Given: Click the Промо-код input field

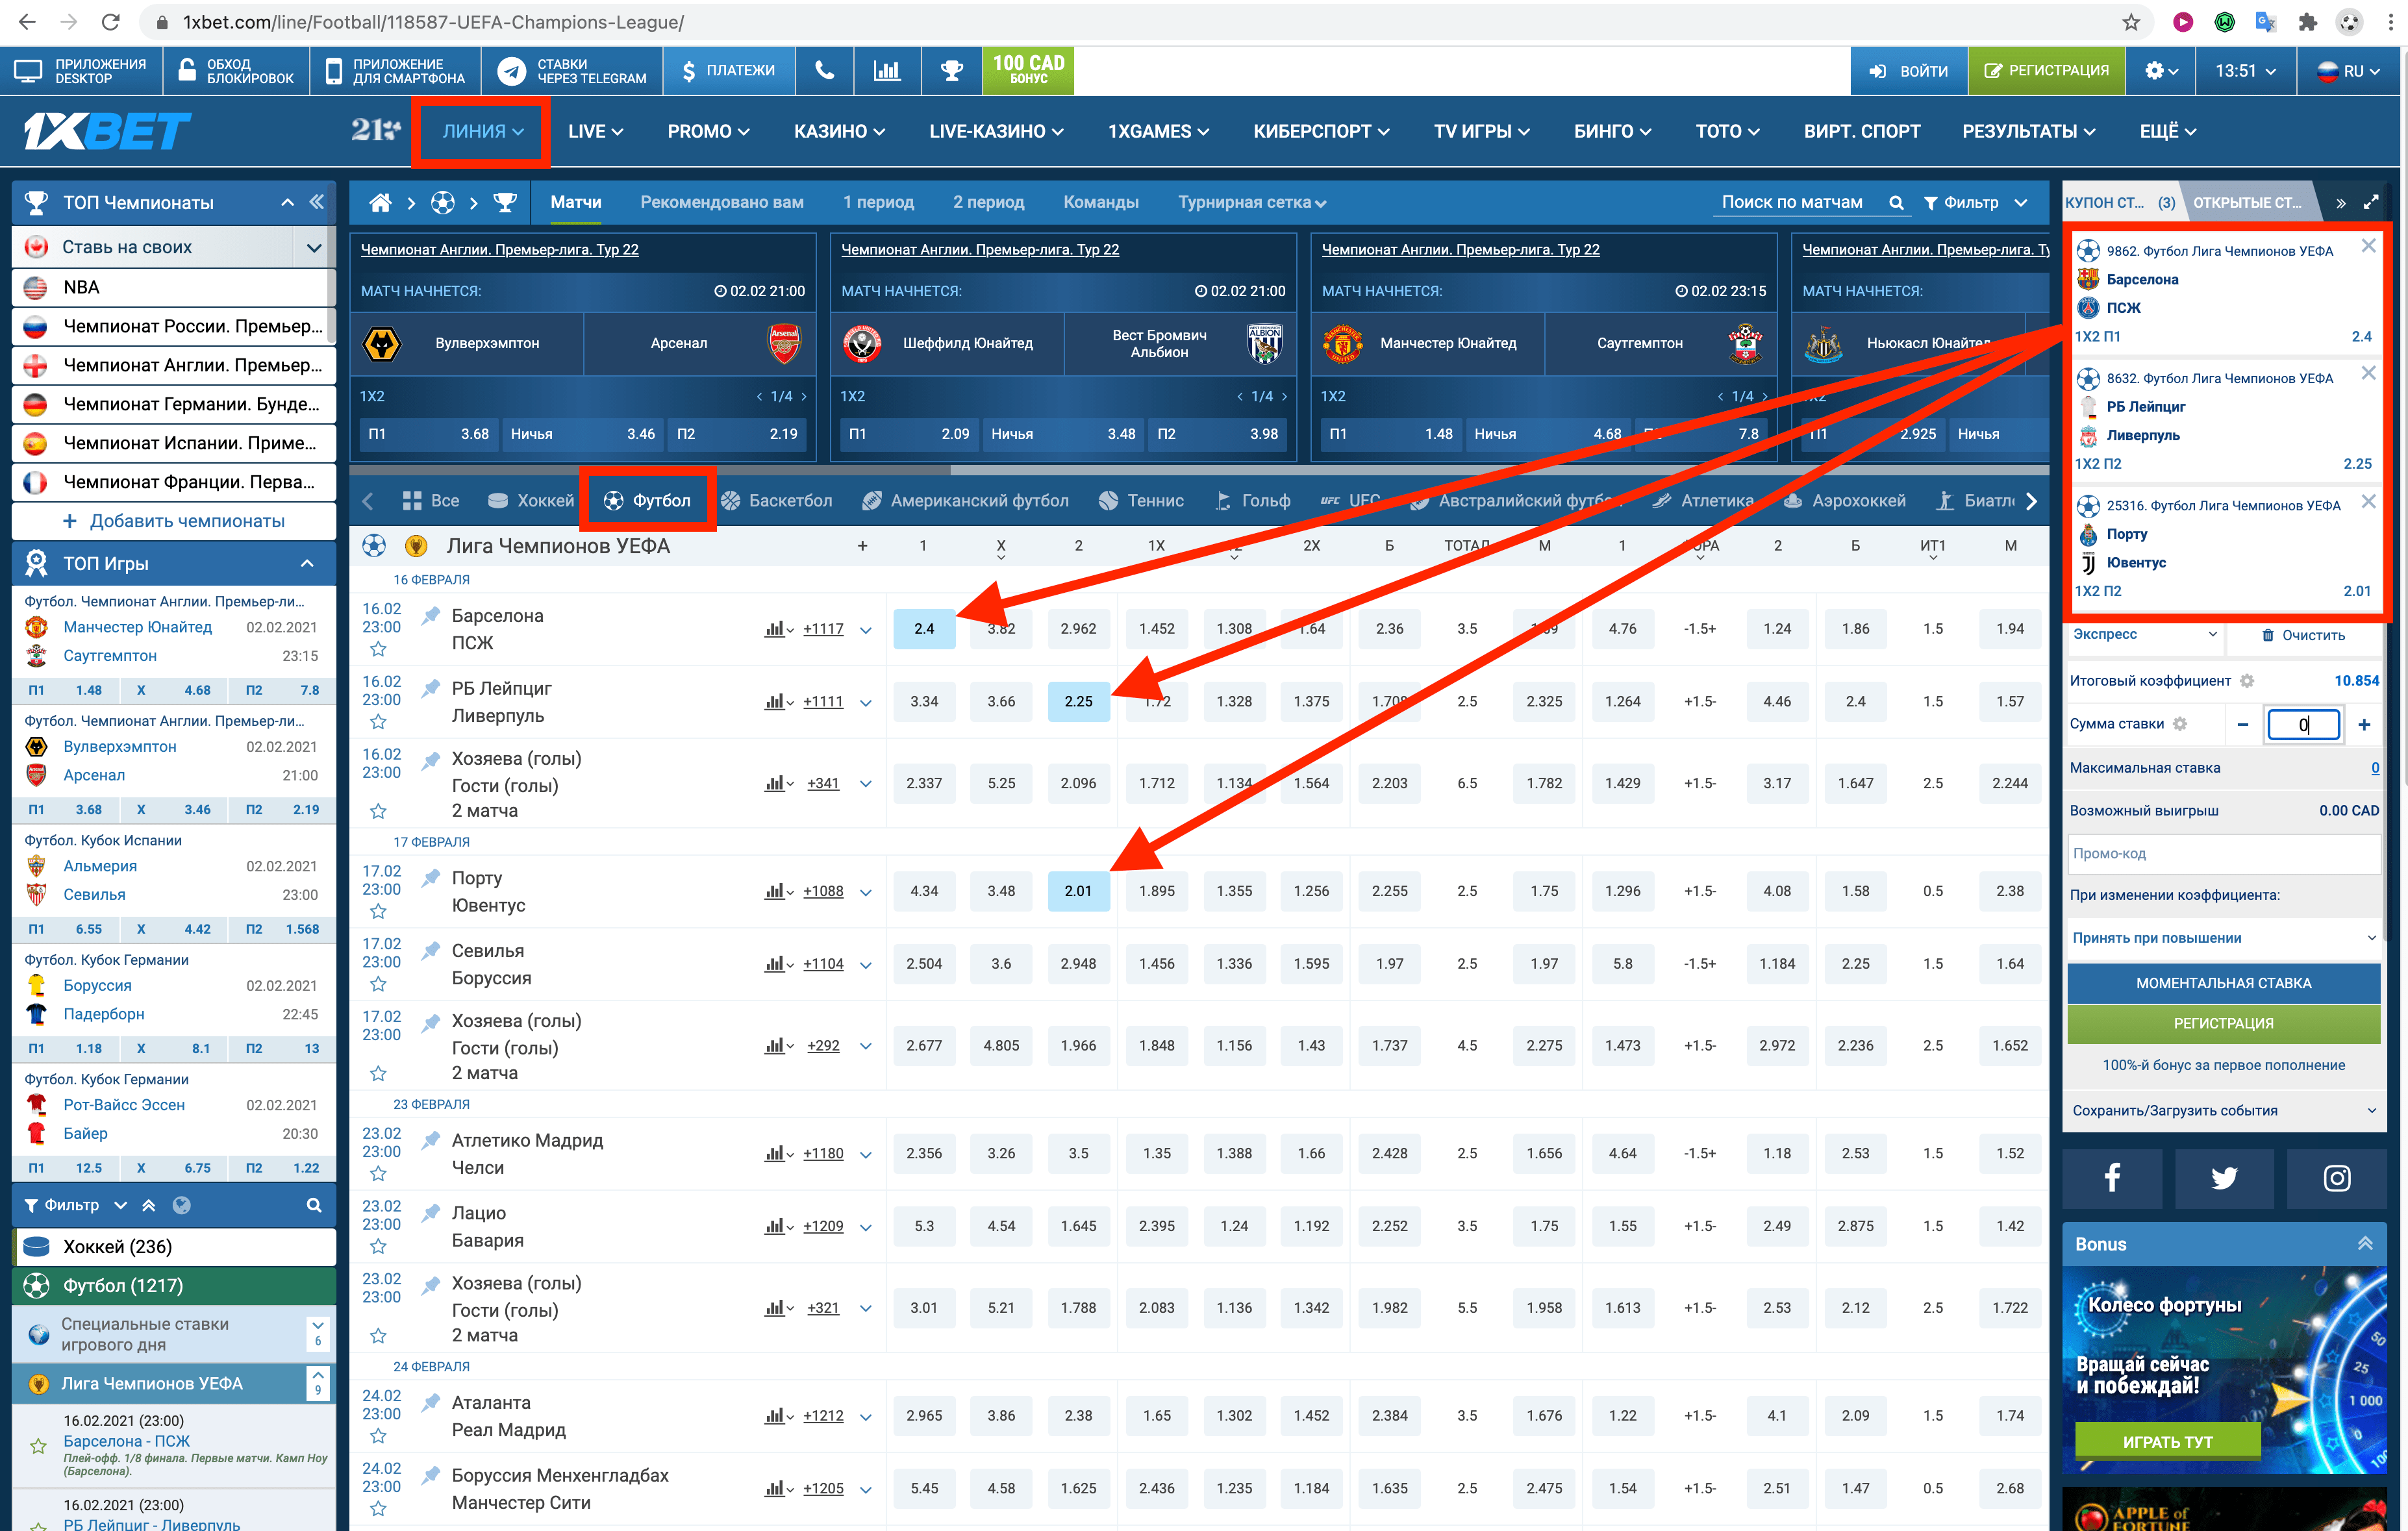Looking at the screenshot, I should click(x=2223, y=853).
